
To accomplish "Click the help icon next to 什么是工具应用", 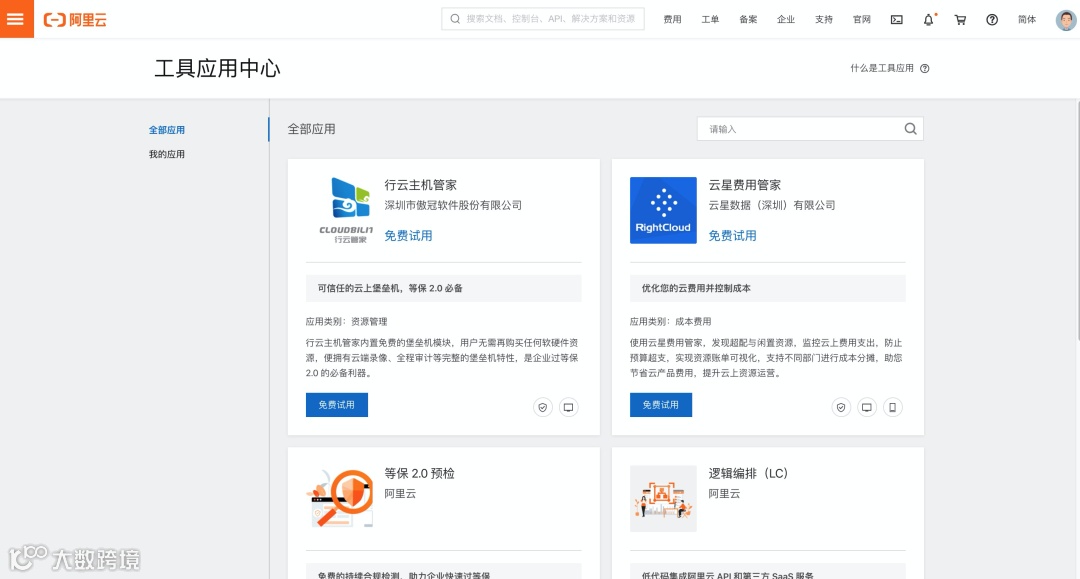I will tap(925, 68).
